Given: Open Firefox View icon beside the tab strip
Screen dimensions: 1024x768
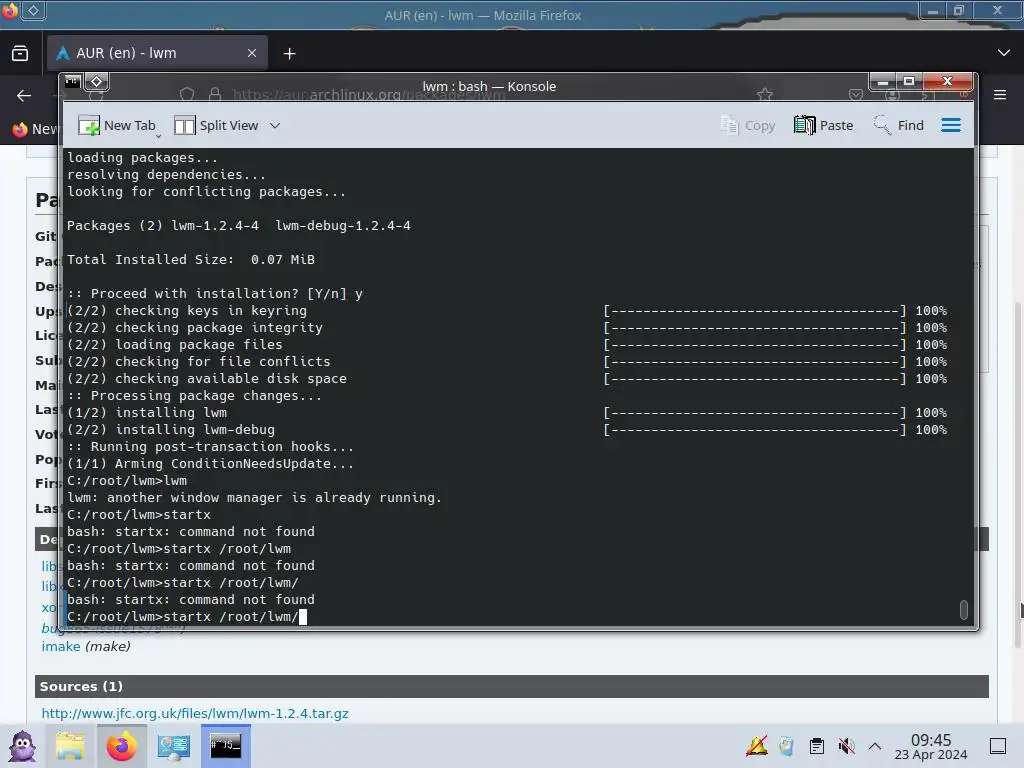Looking at the screenshot, I should 20,53.
